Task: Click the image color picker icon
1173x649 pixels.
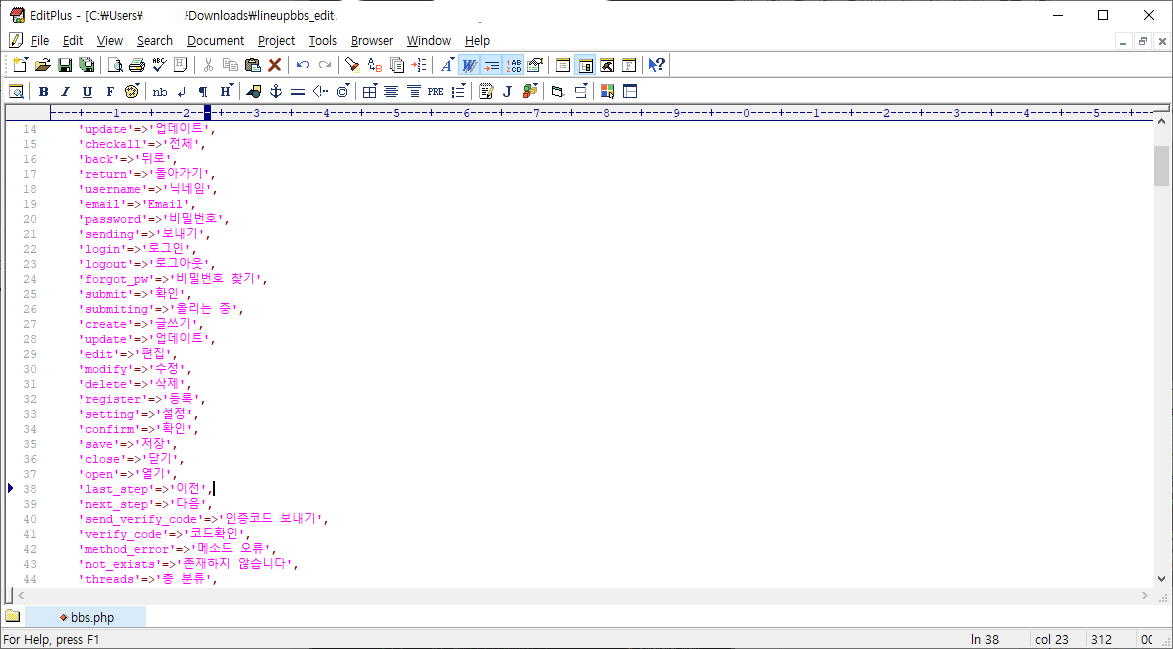Action: 607,91
